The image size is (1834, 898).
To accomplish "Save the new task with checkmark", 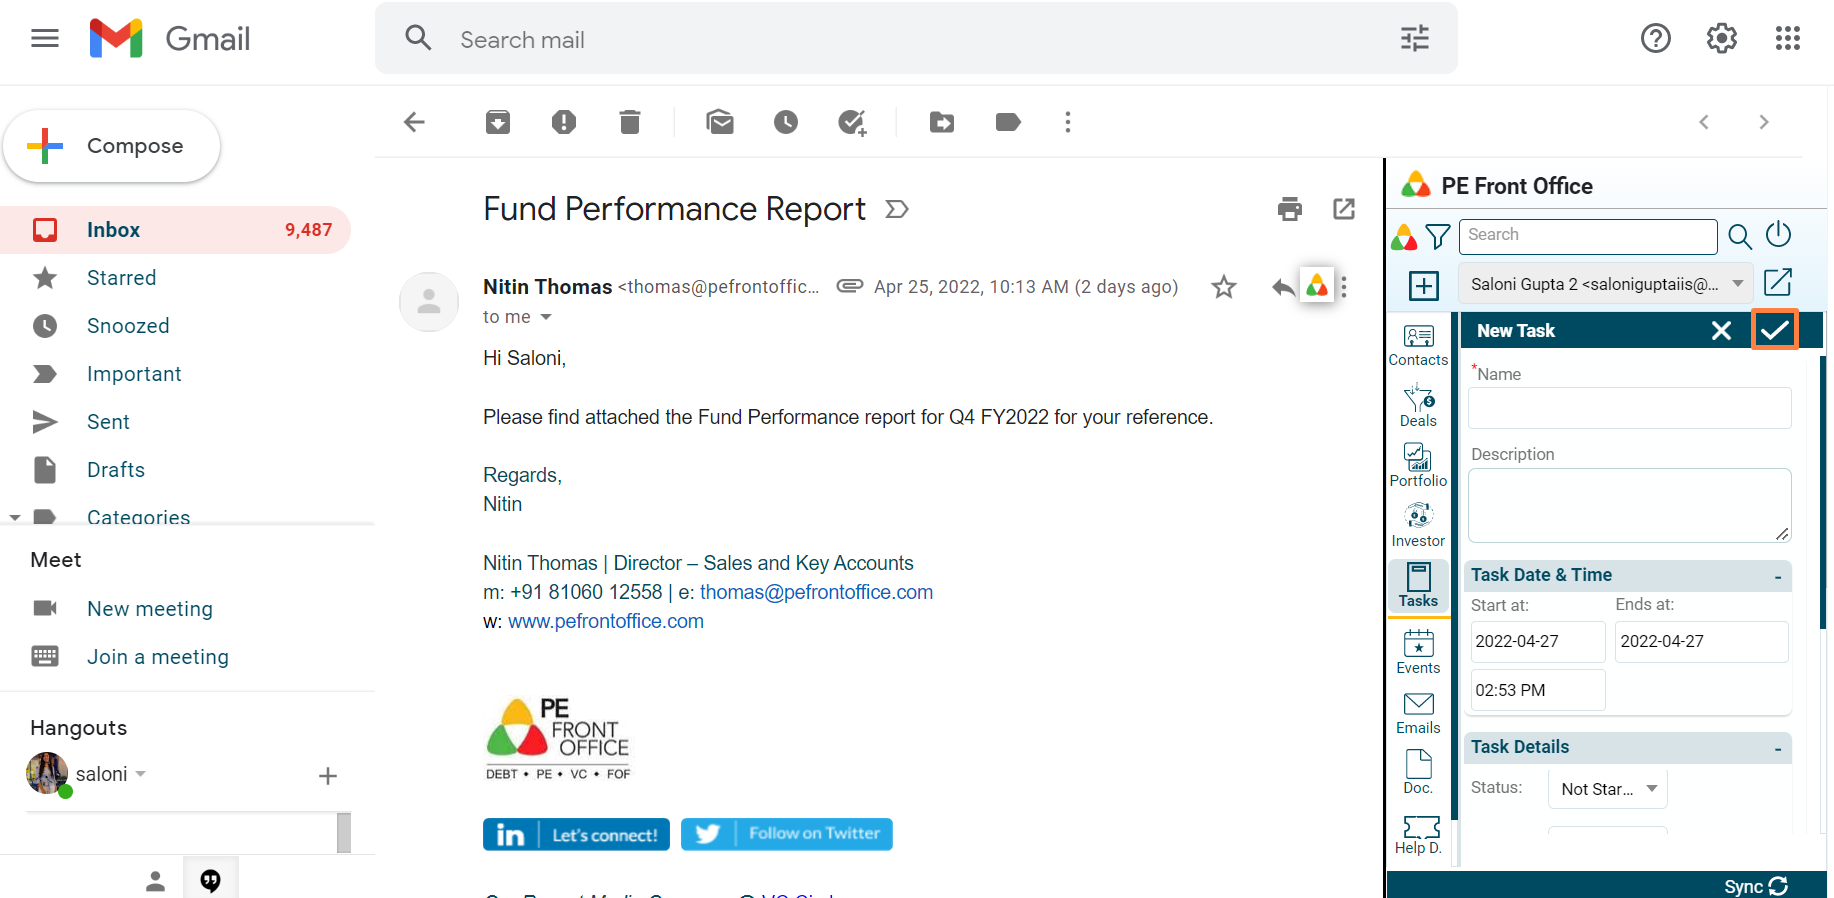I will (1774, 330).
